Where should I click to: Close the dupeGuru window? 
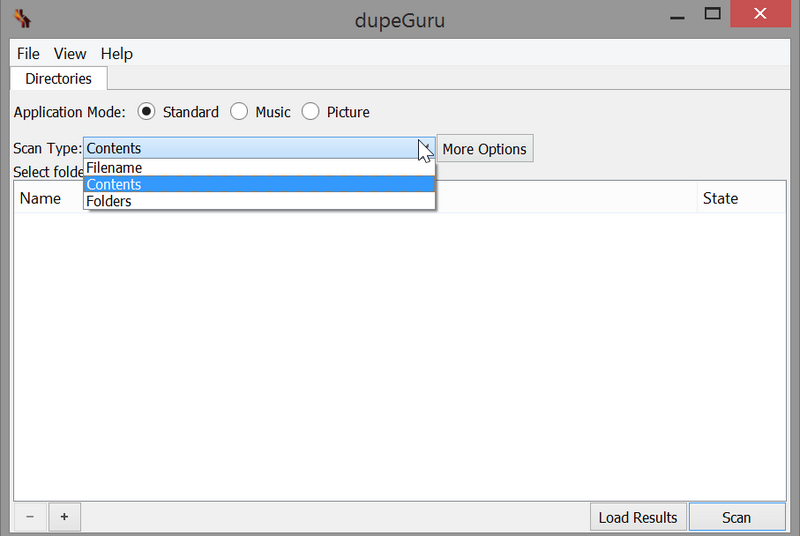tap(765, 14)
